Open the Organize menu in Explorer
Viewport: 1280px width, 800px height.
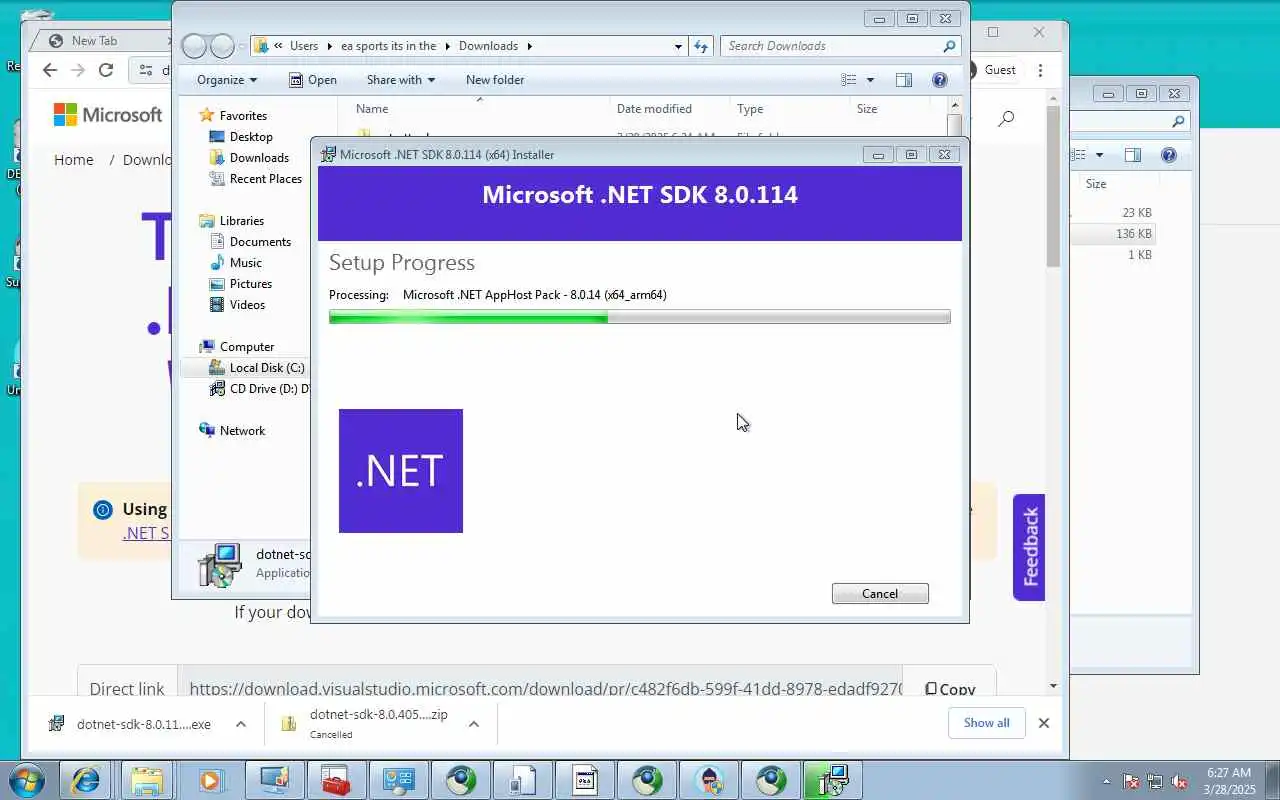[x=227, y=80]
